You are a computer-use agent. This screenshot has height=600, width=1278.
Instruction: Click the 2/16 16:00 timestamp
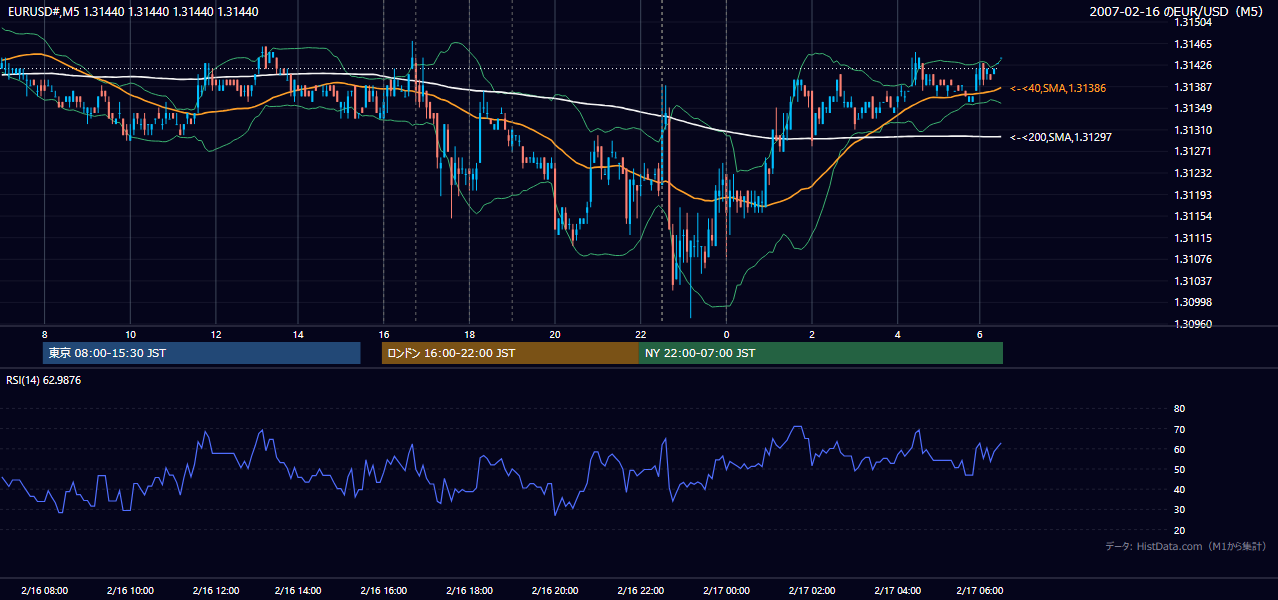click(x=383, y=590)
